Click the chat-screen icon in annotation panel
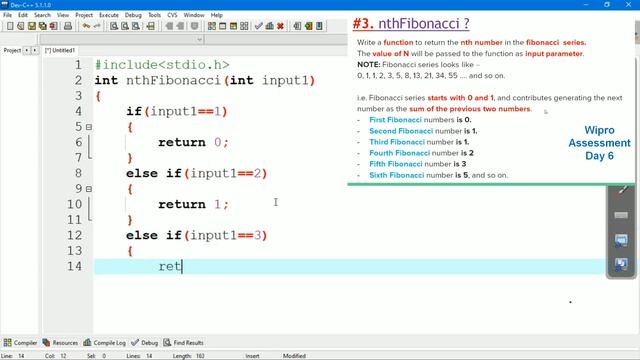 (621, 240)
